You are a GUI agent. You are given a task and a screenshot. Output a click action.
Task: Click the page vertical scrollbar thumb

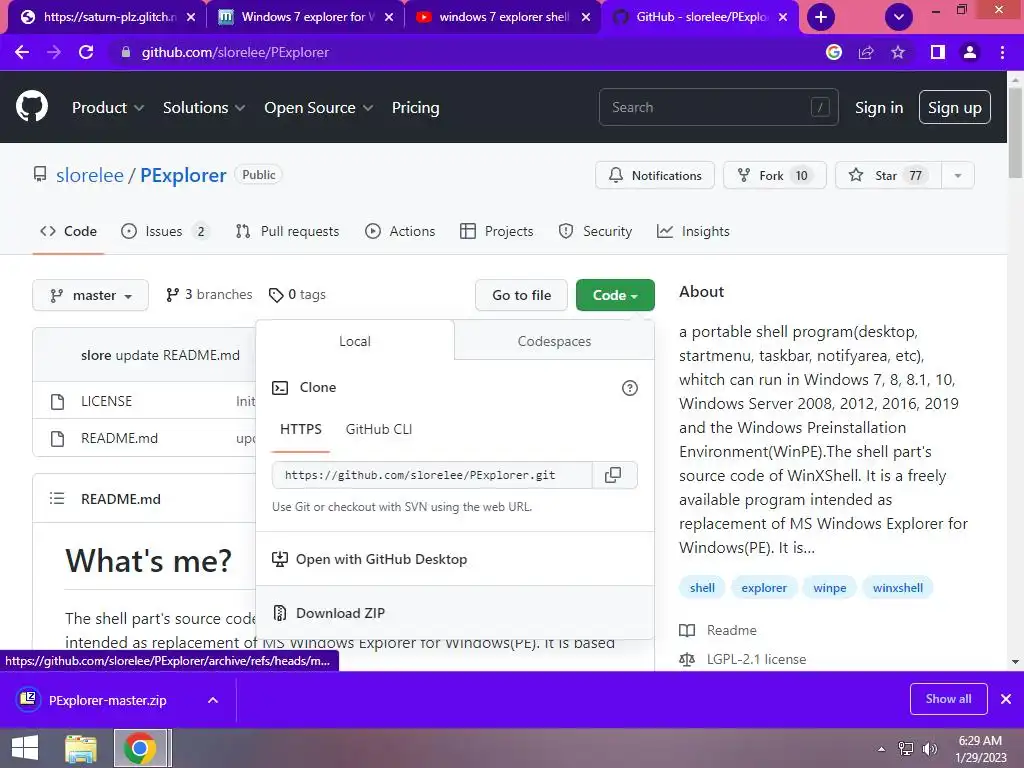pos(1015,132)
